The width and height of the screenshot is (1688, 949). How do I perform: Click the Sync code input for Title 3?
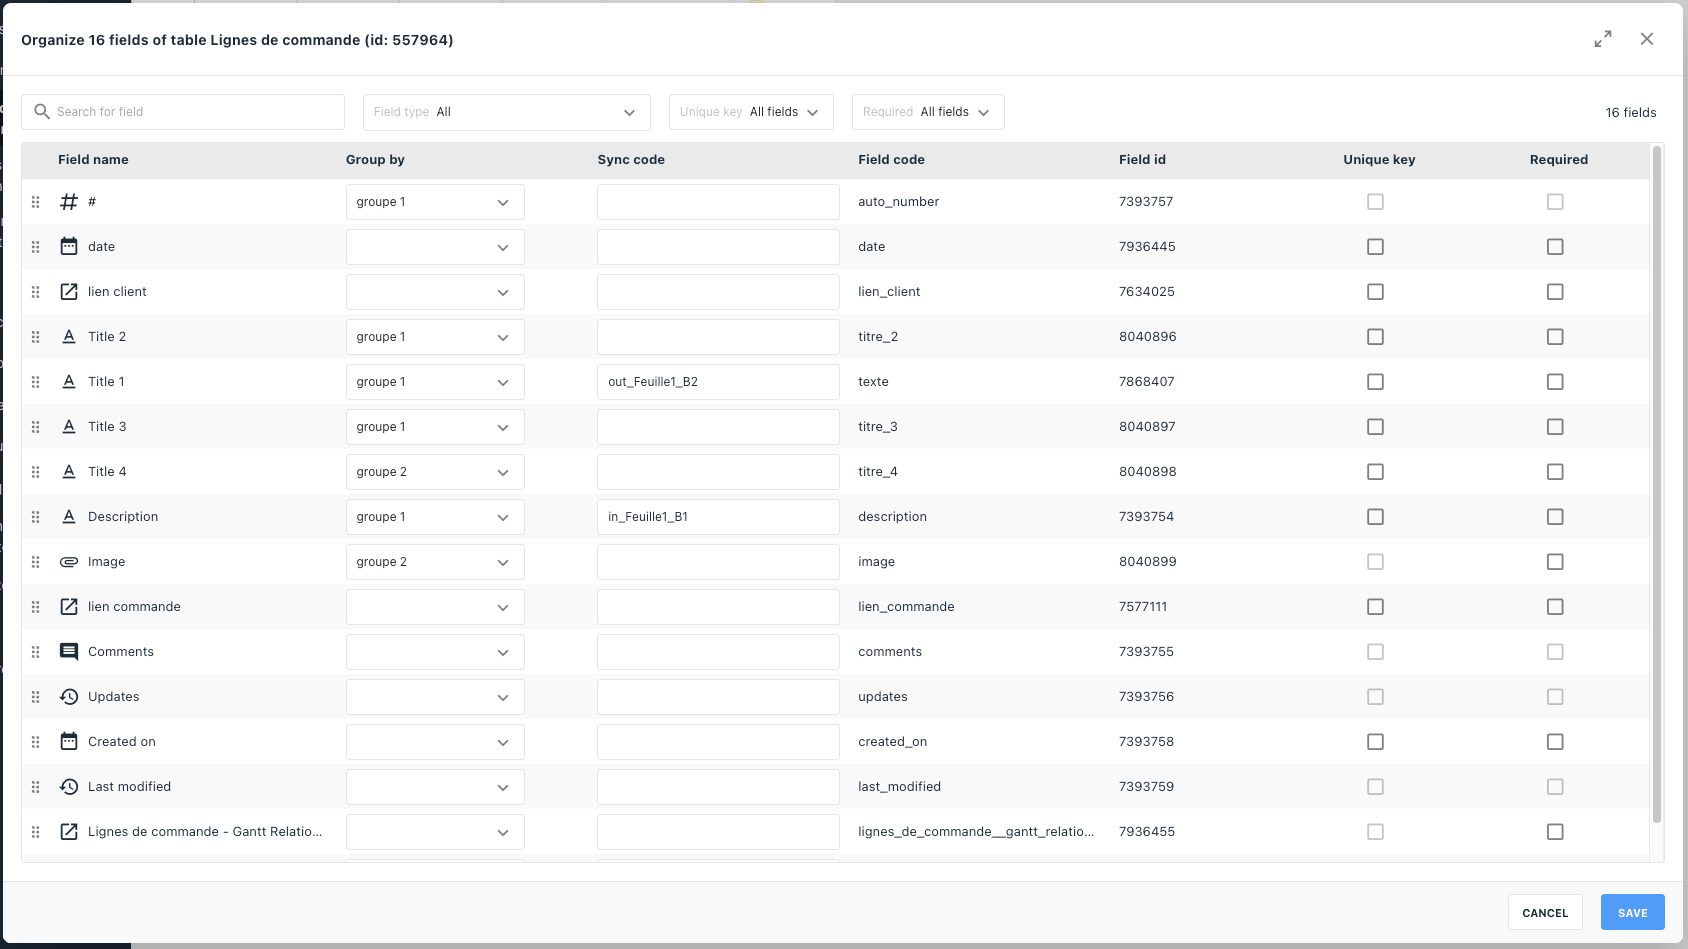(x=718, y=426)
